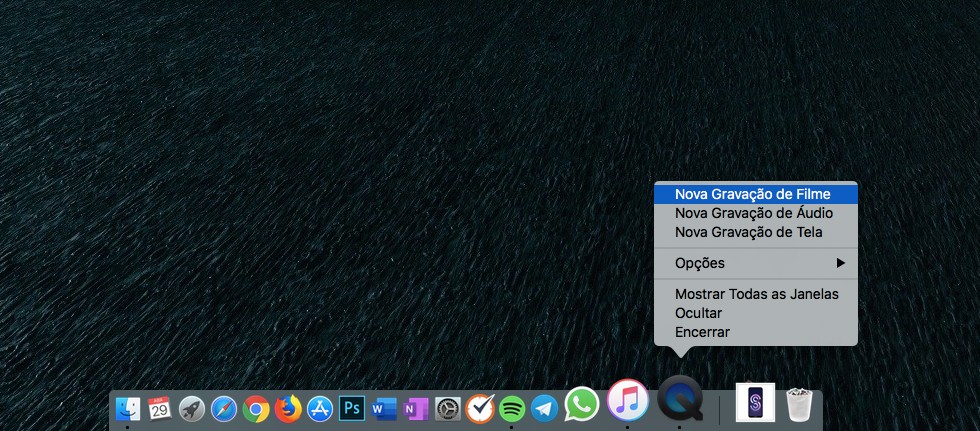Click the iTunes music icon
The width and height of the screenshot is (980, 431).
coord(628,401)
